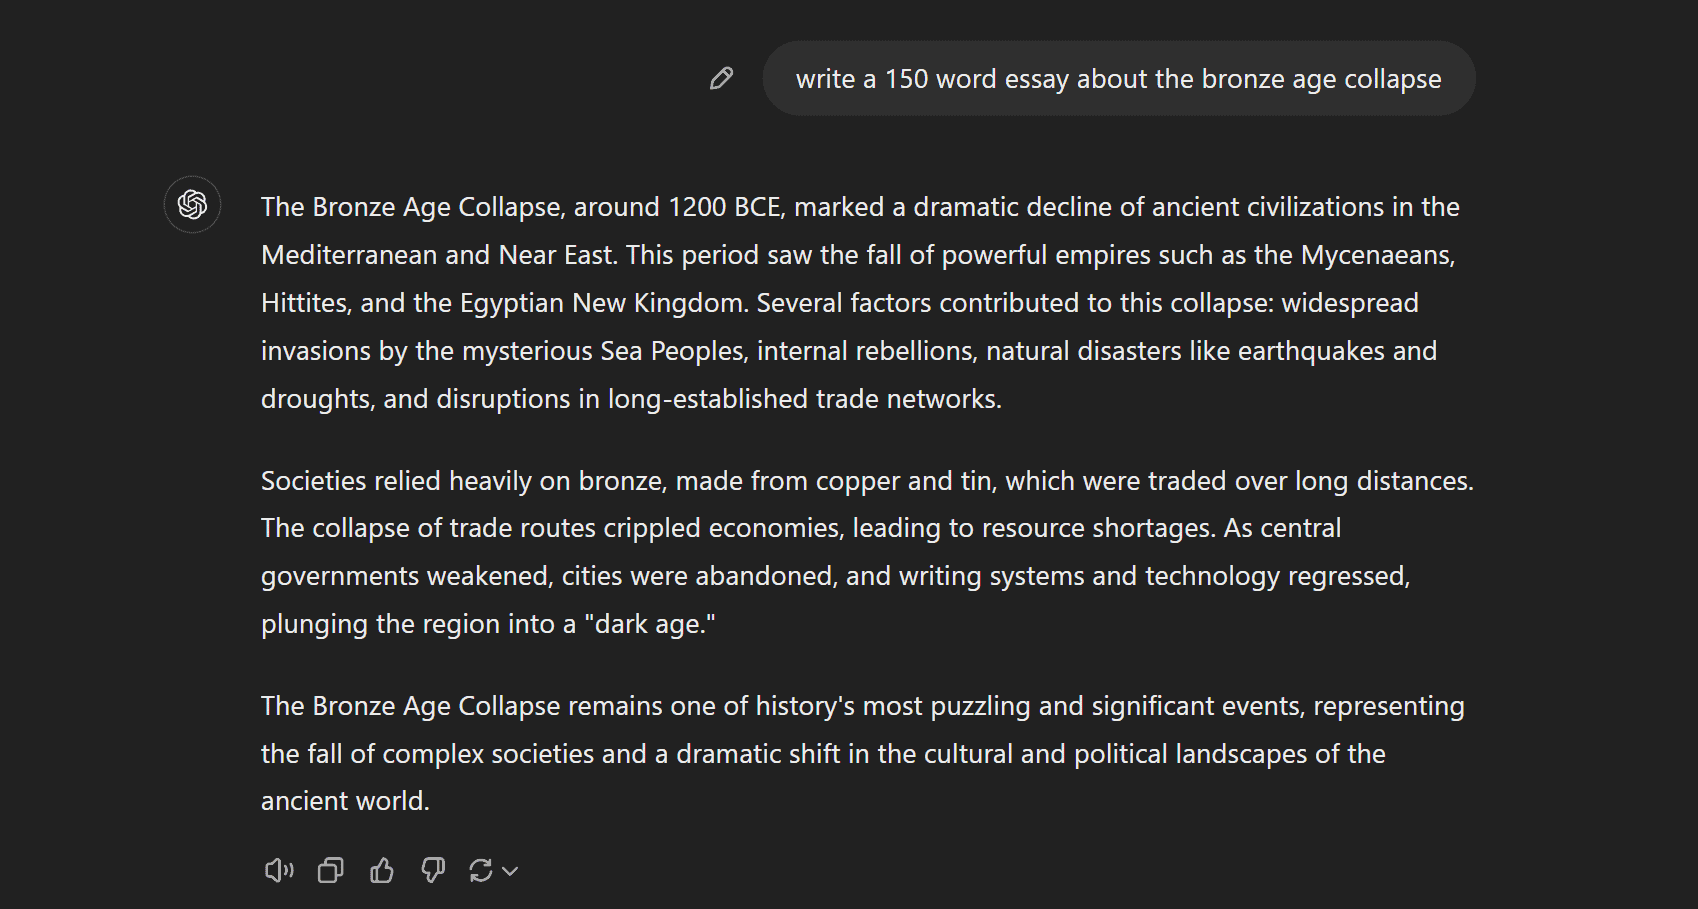Click the ChatGPT logo avatar

pyautogui.click(x=192, y=205)
